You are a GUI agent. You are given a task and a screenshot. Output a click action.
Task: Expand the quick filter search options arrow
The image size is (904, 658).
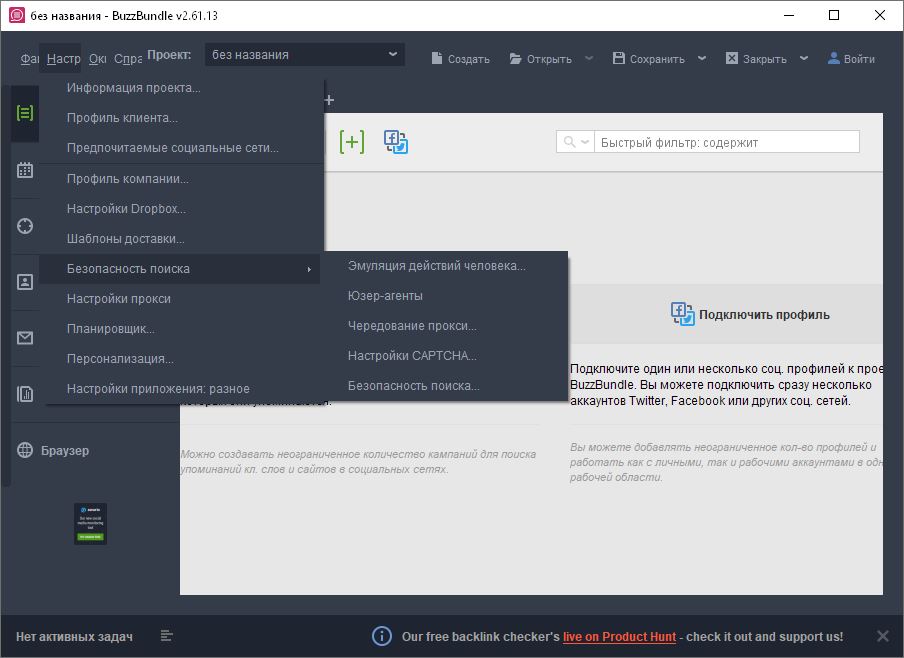(585, 142)
